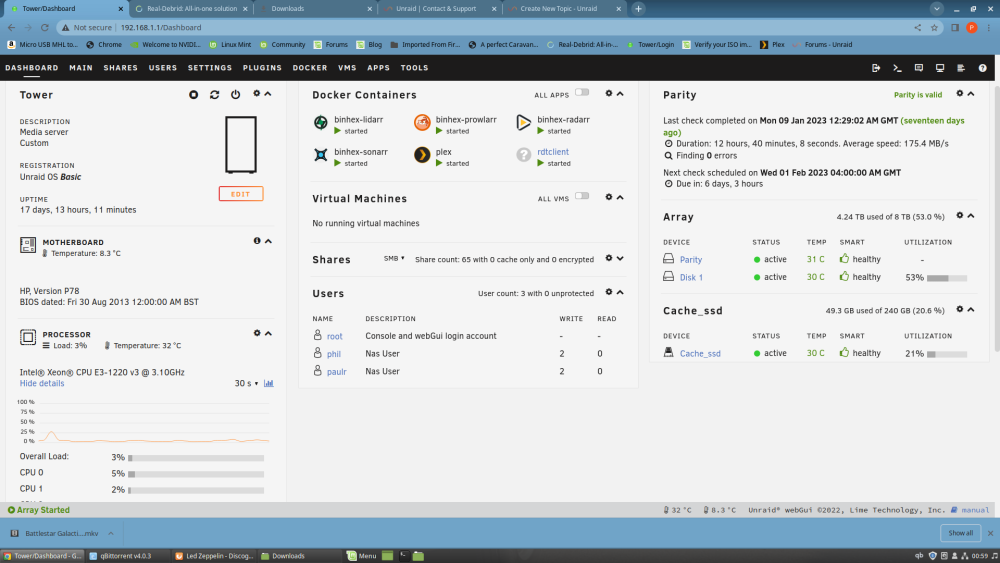
Task: Collapse the Parity panel
Action: pyautogui.click(x=971, y=94)
